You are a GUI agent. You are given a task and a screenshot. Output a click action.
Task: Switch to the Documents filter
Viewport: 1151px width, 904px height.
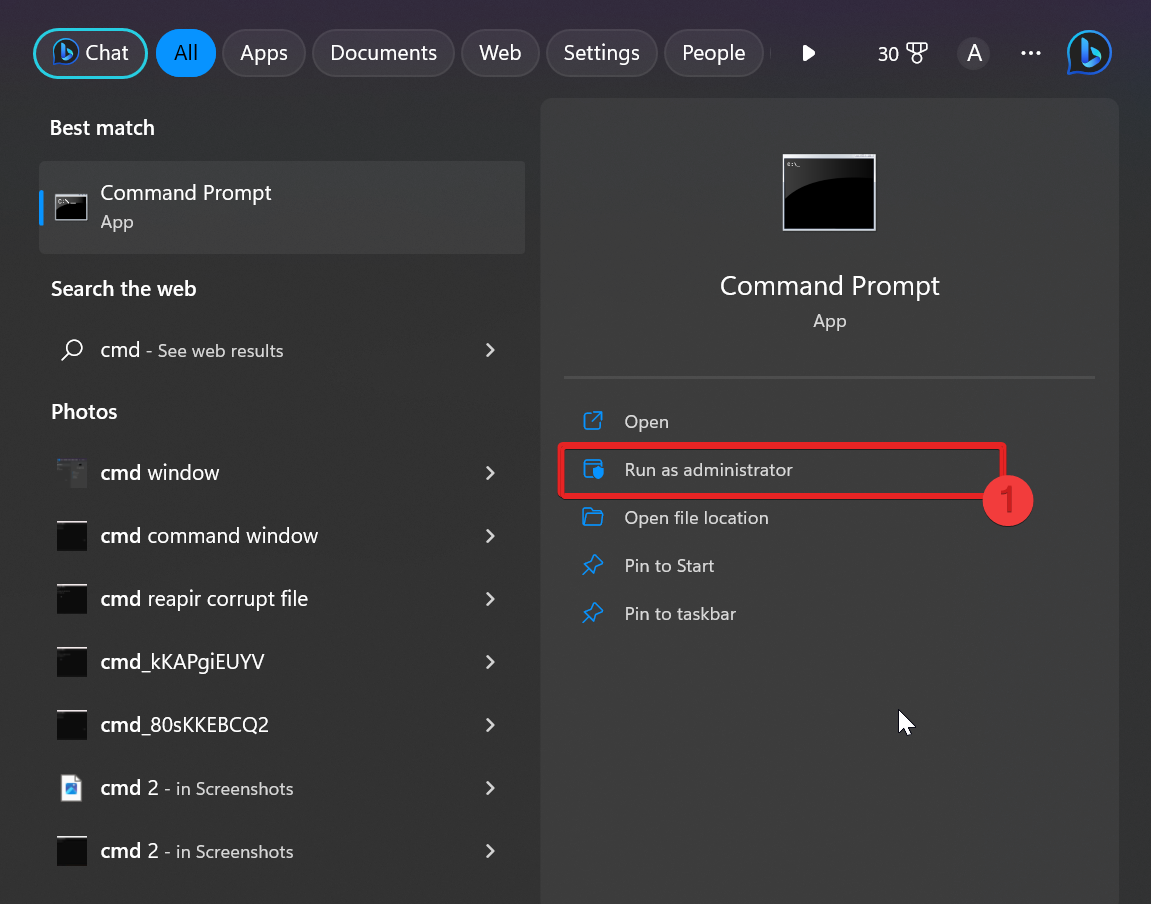[x=383, y=53]
